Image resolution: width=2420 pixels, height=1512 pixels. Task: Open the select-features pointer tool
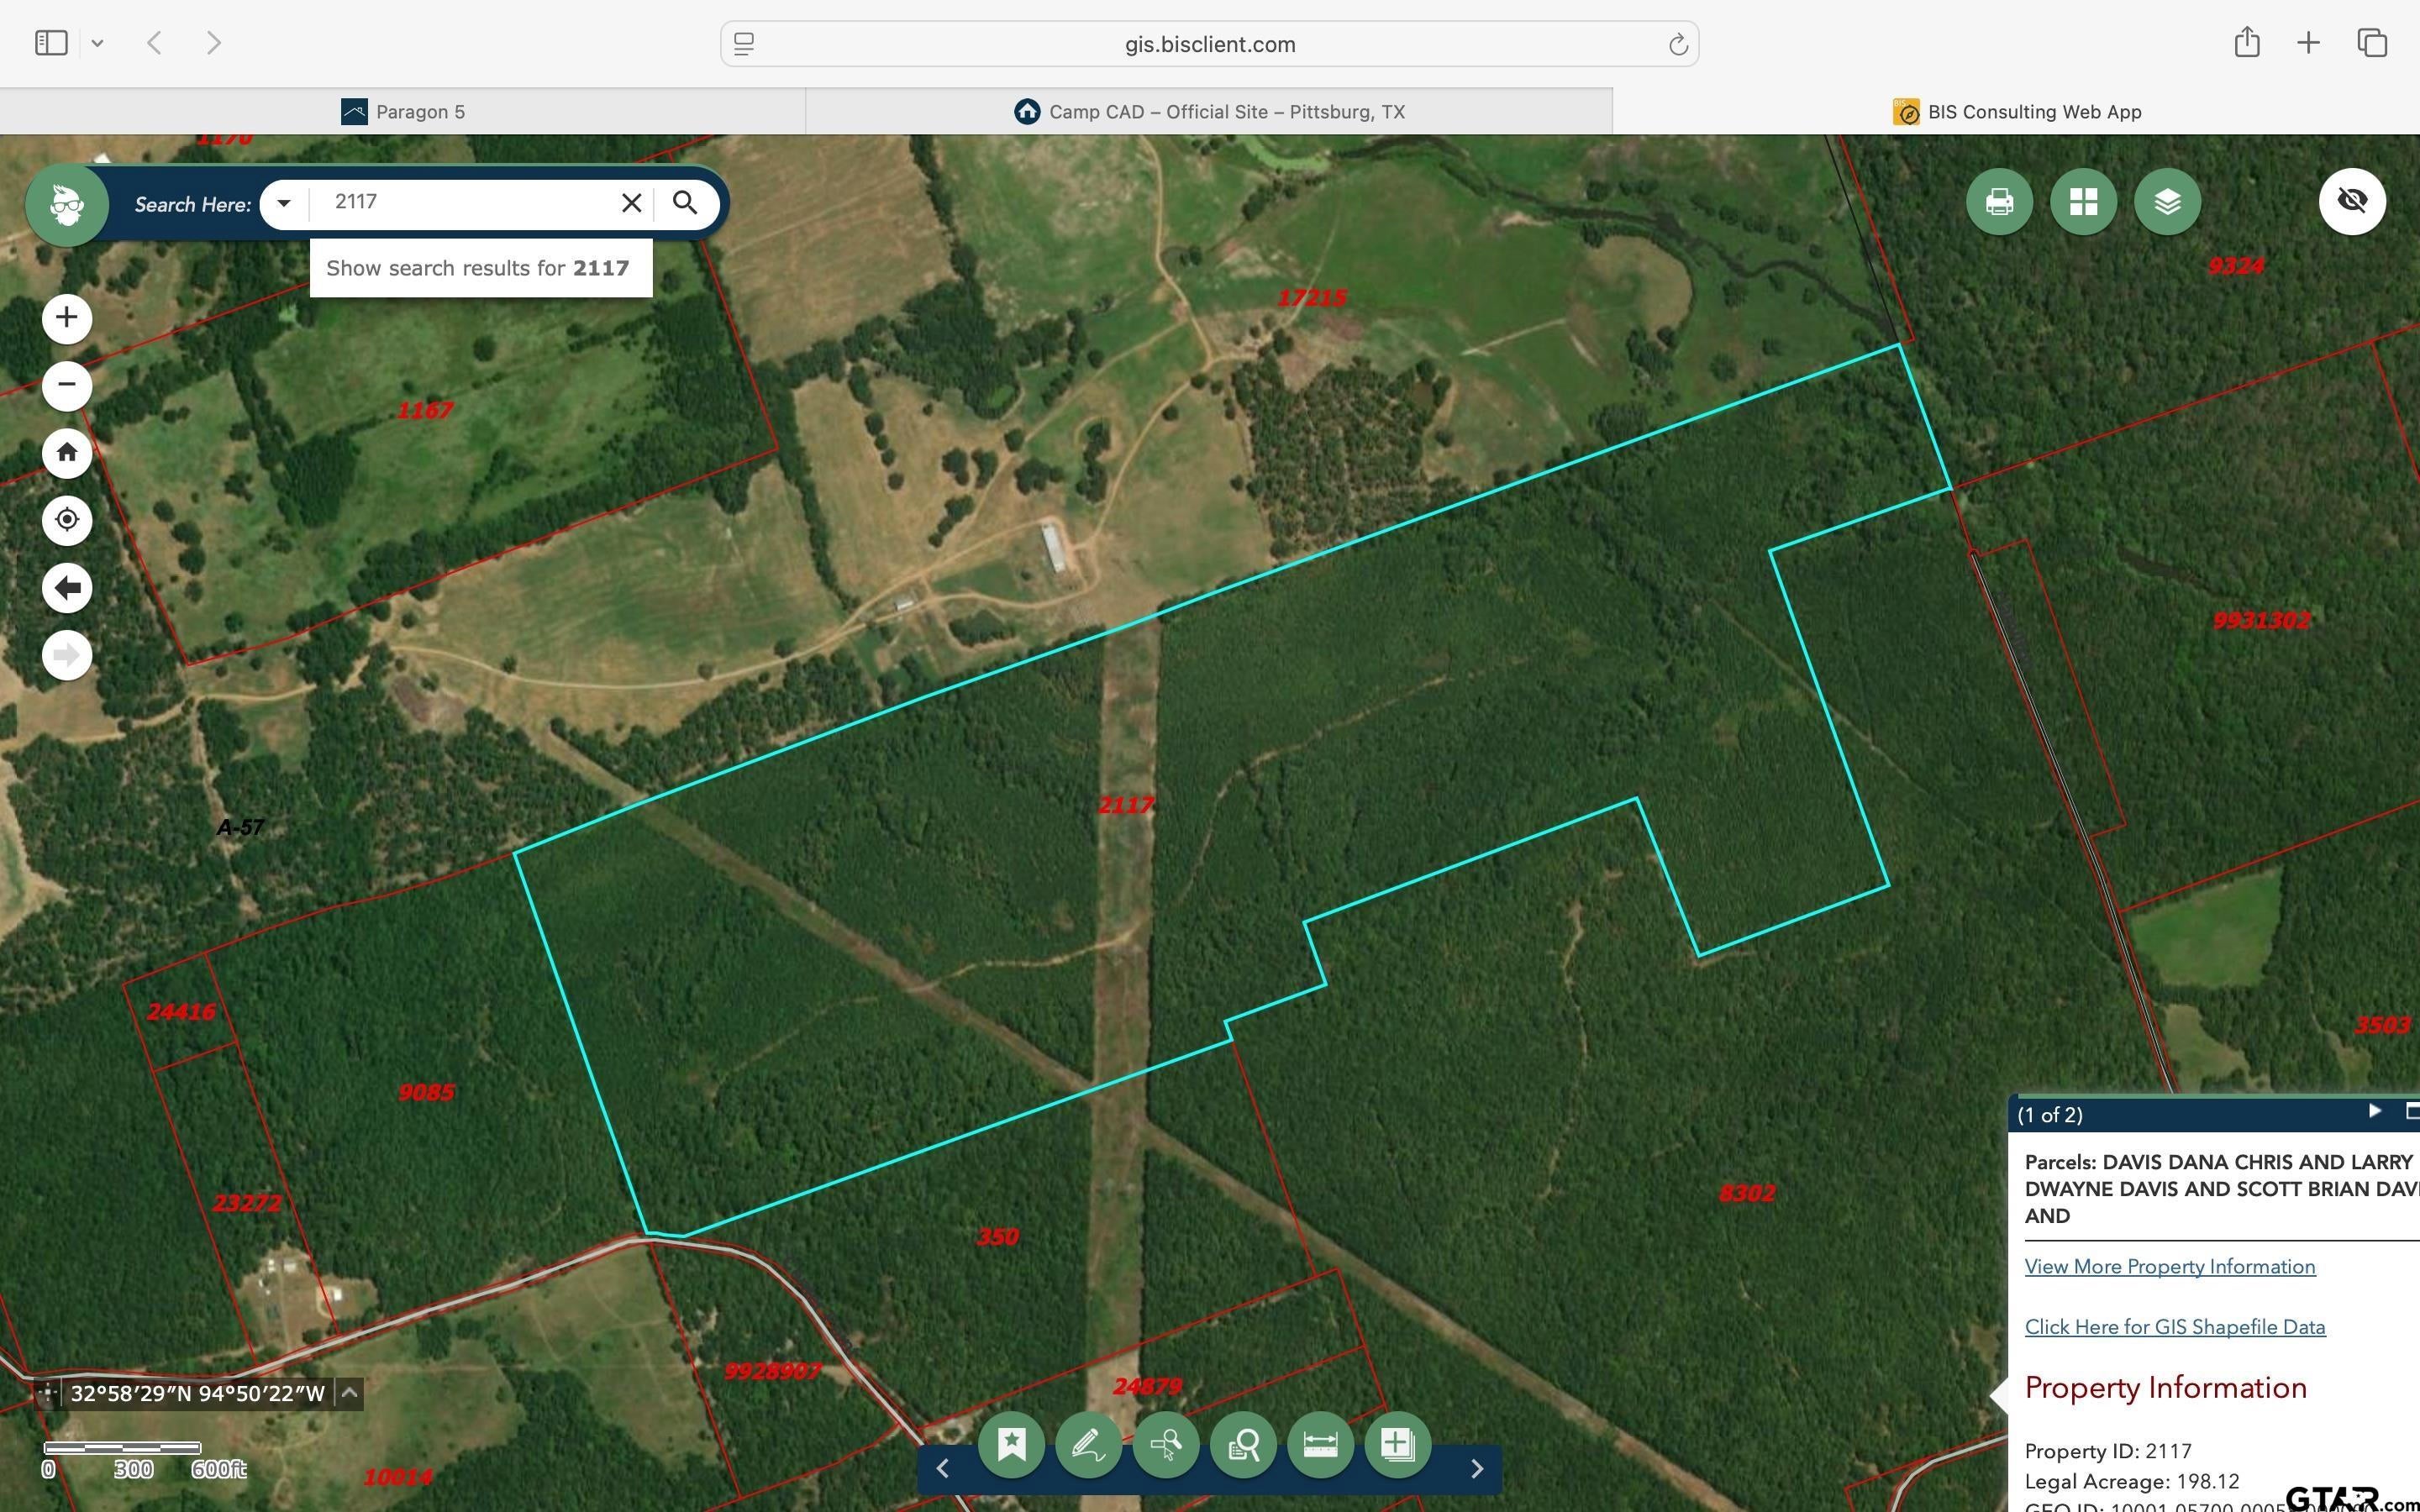pos(1166,1444)
